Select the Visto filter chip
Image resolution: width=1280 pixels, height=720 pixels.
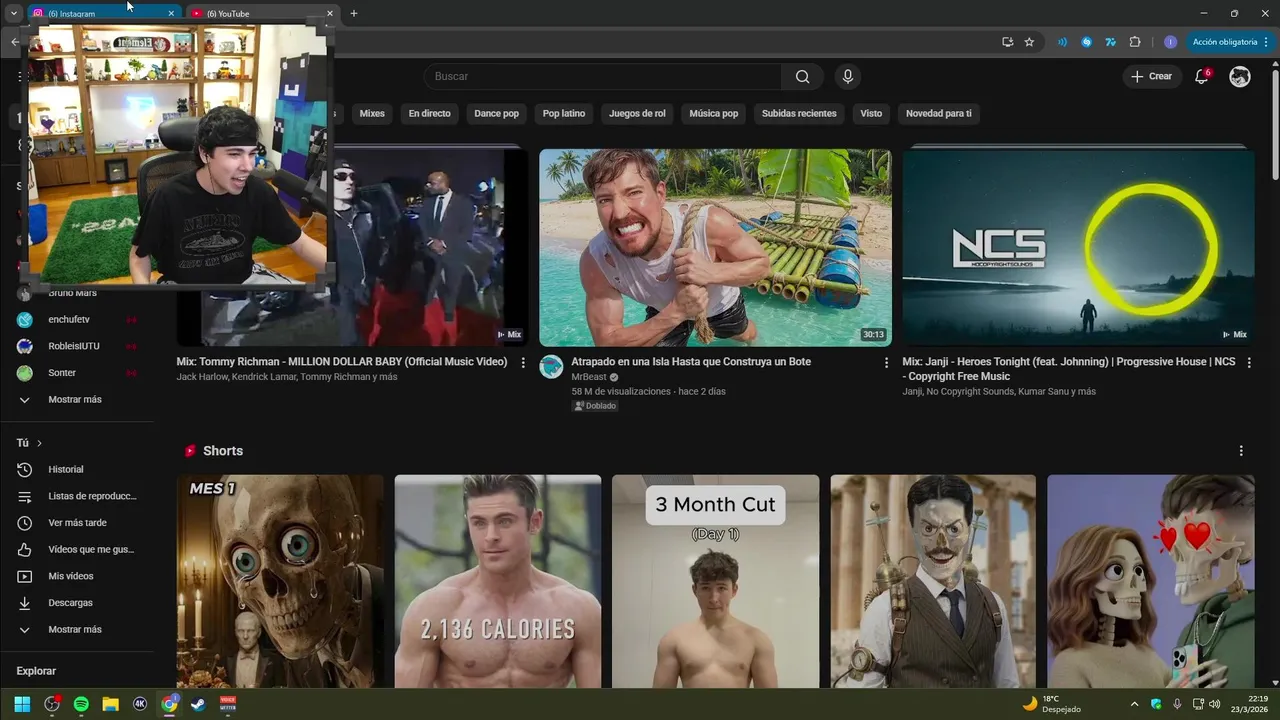(x=871, y=113)
